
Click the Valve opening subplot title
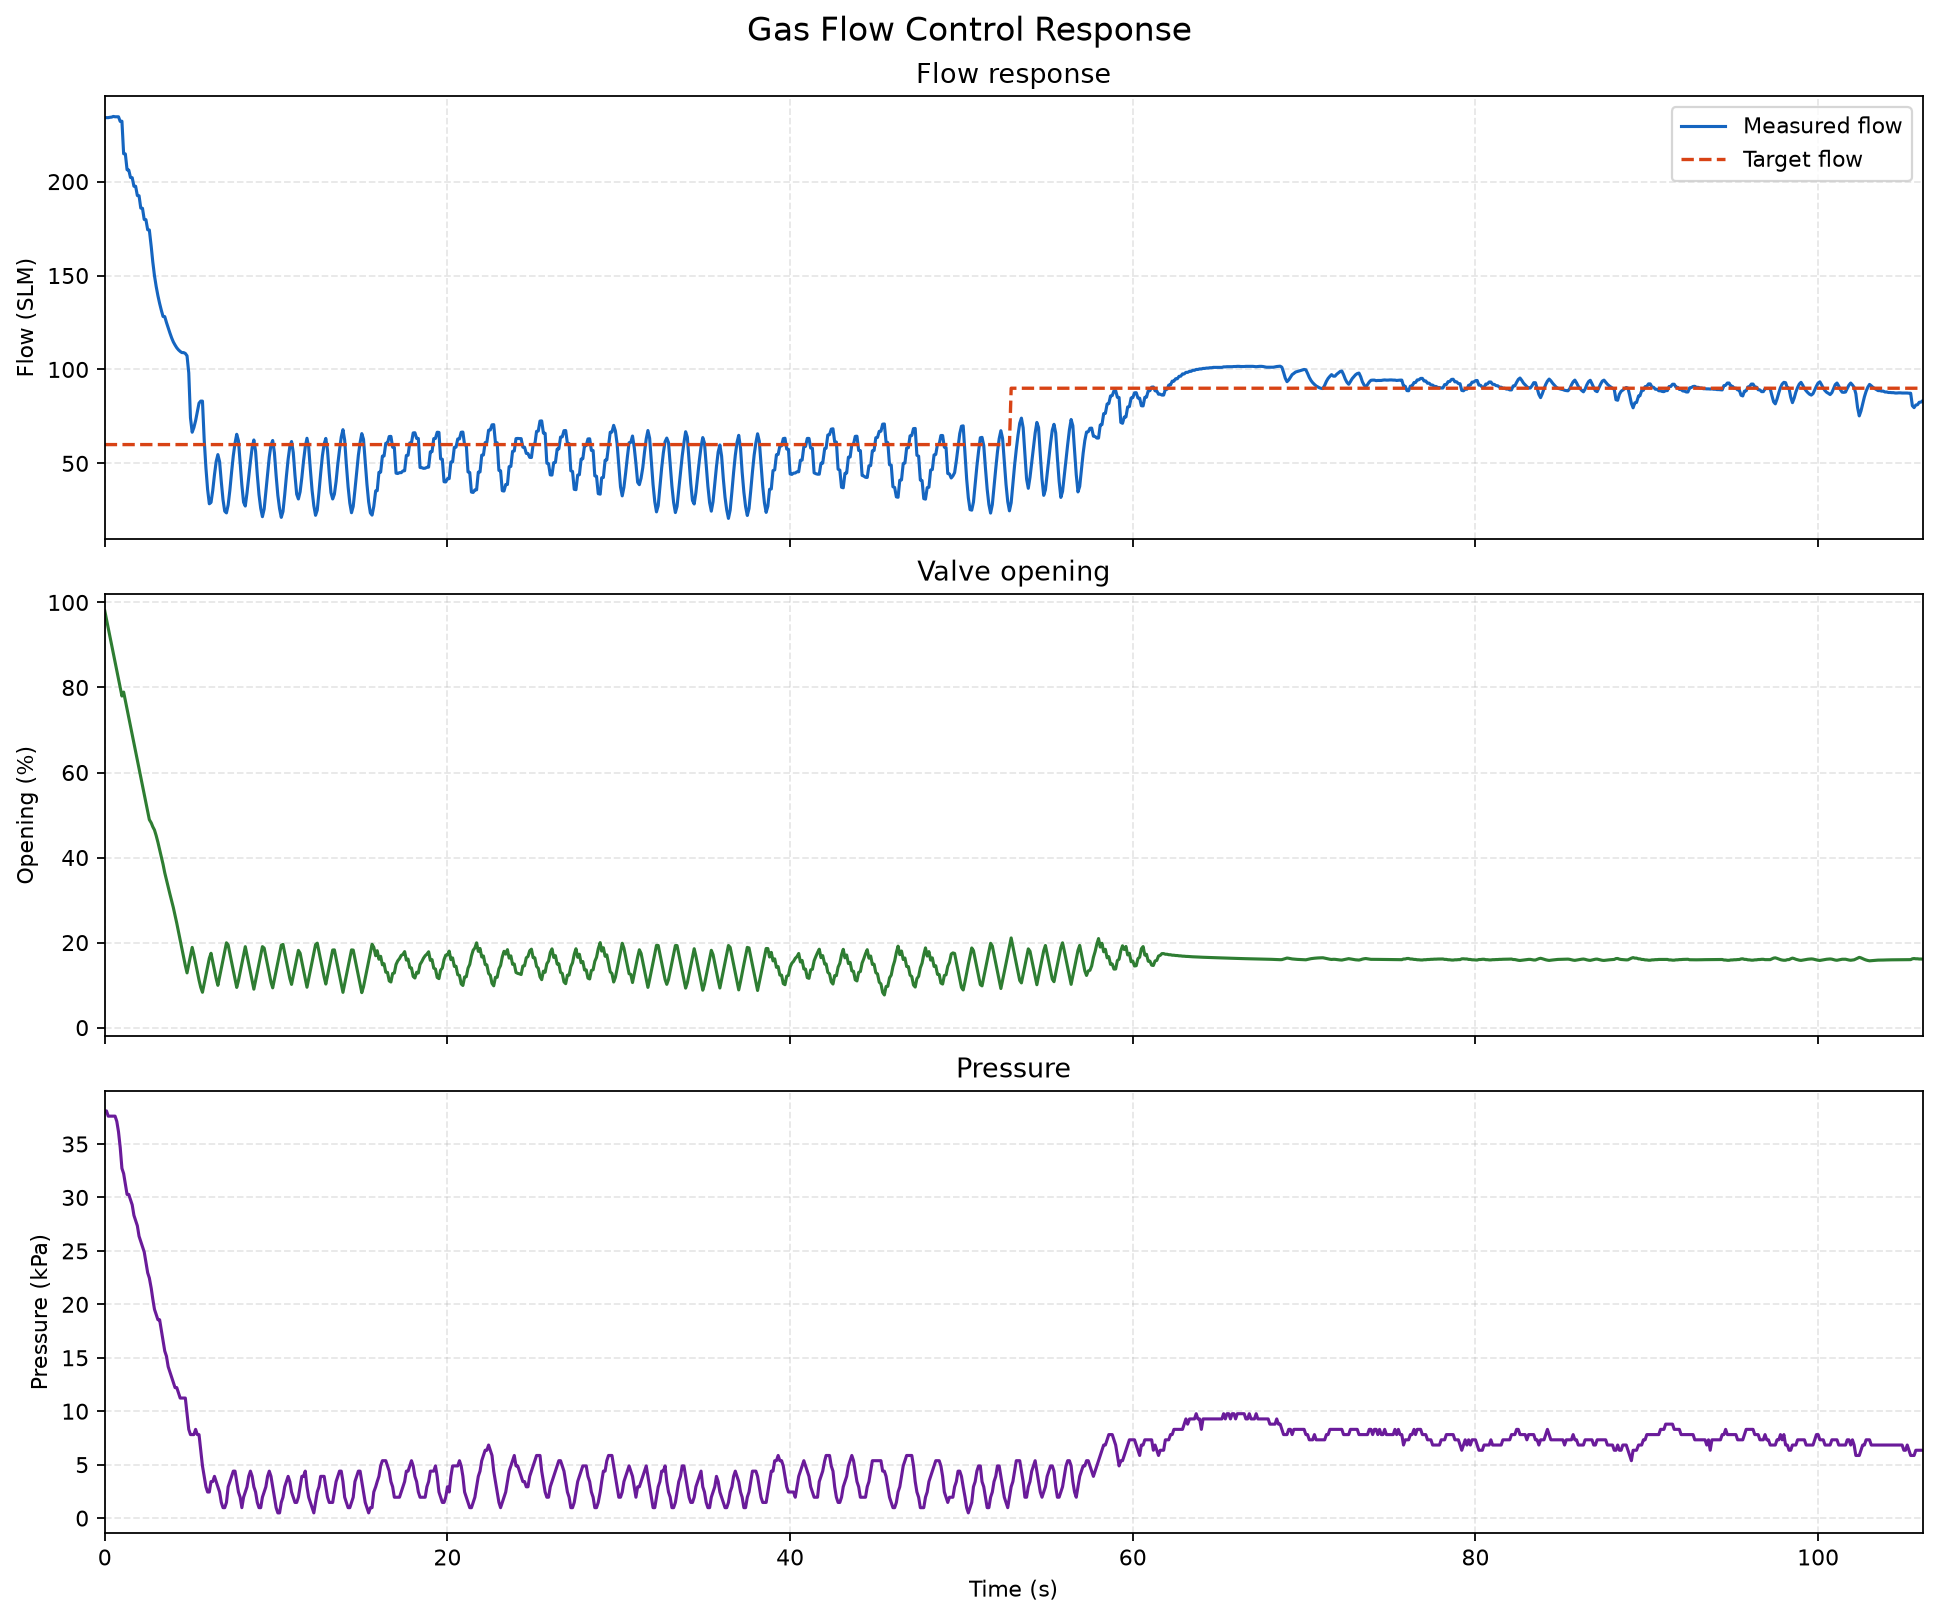1013,572
